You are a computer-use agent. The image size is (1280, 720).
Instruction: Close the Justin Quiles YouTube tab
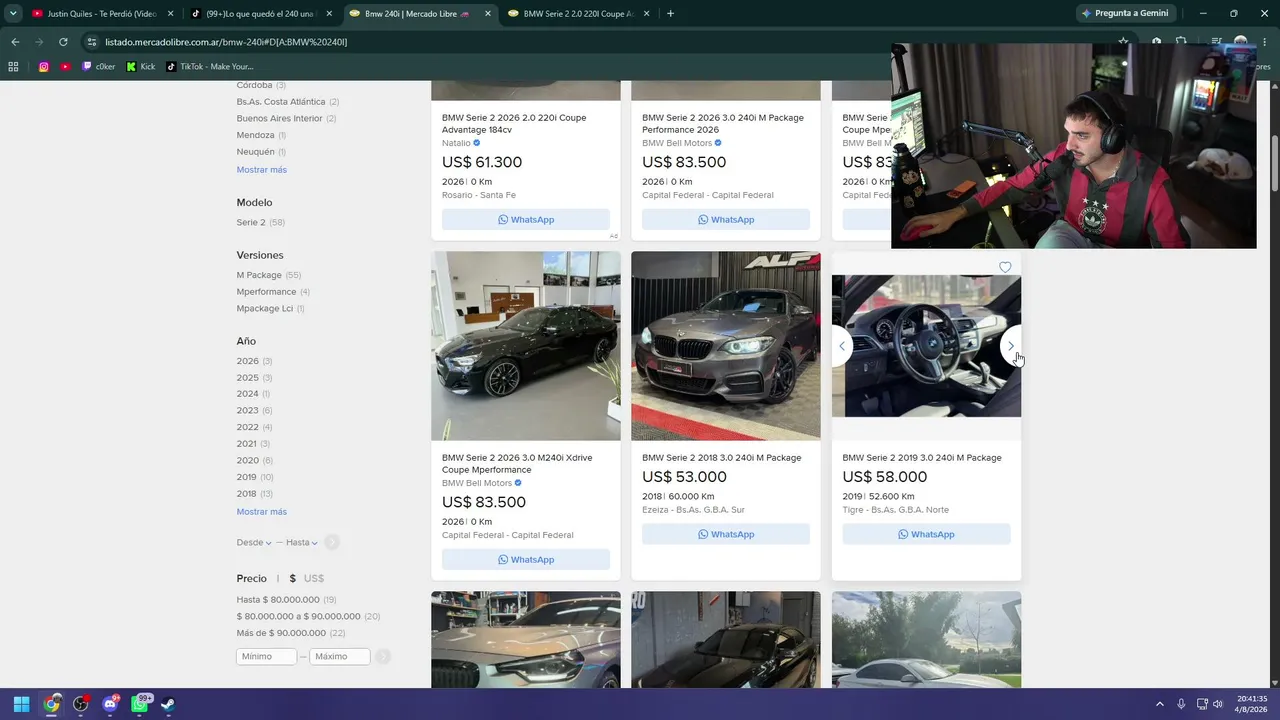click(171, 14)
